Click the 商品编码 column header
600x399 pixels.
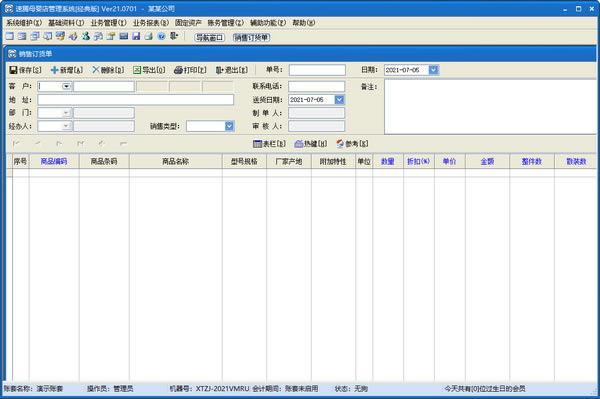tap(54, 161)
